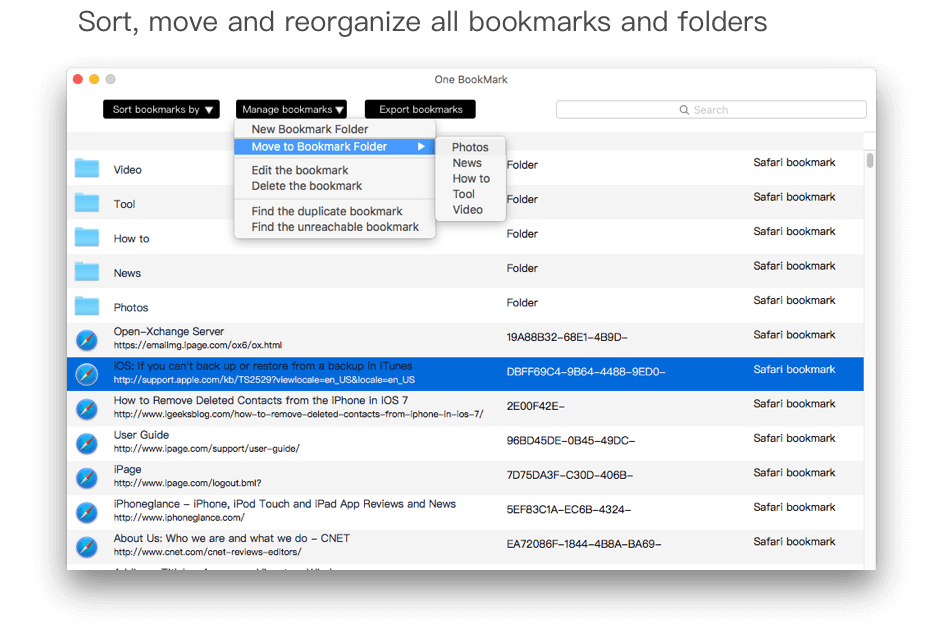Click URL http://www.ipage.com/logout.bml?
The image size is (950, 632).
[x=187, y=484]
